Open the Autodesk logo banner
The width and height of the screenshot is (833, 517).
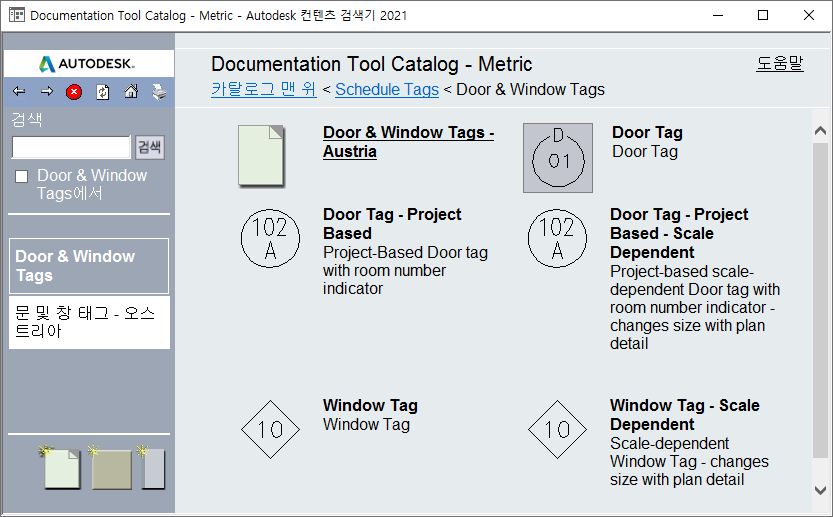pos(89,64)
